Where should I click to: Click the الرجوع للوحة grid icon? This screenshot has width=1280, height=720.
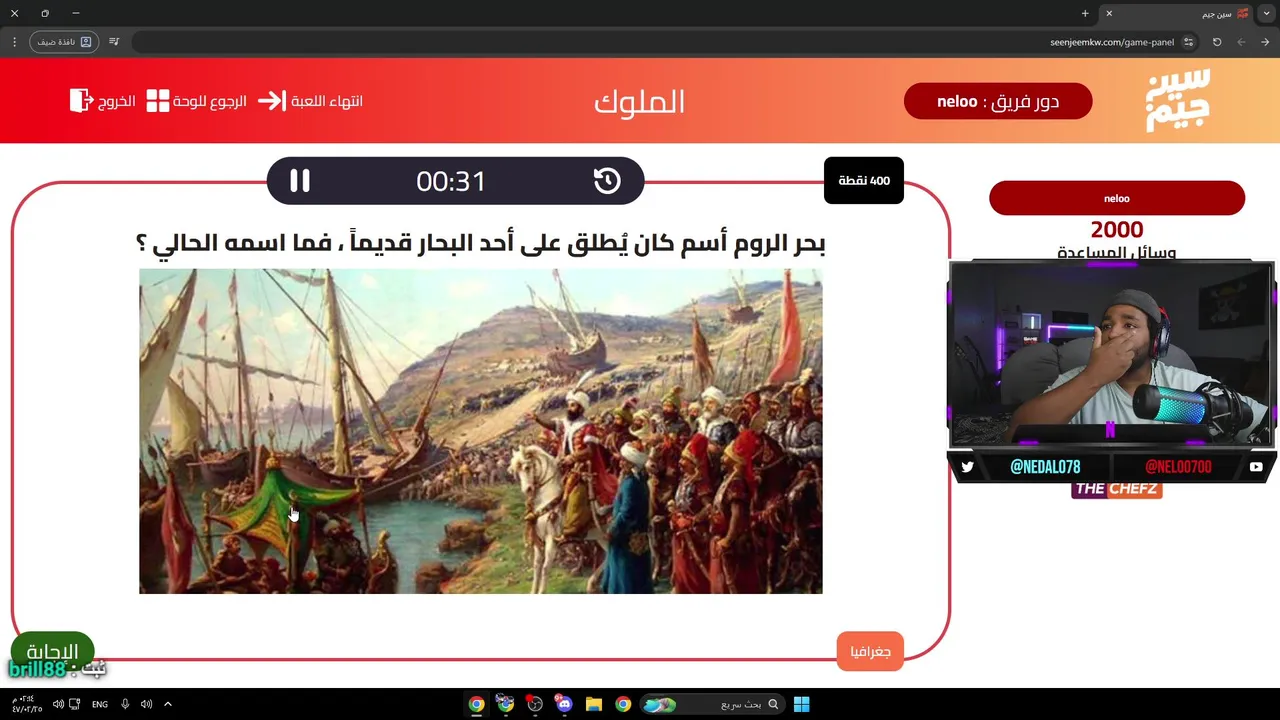(158, 101)
